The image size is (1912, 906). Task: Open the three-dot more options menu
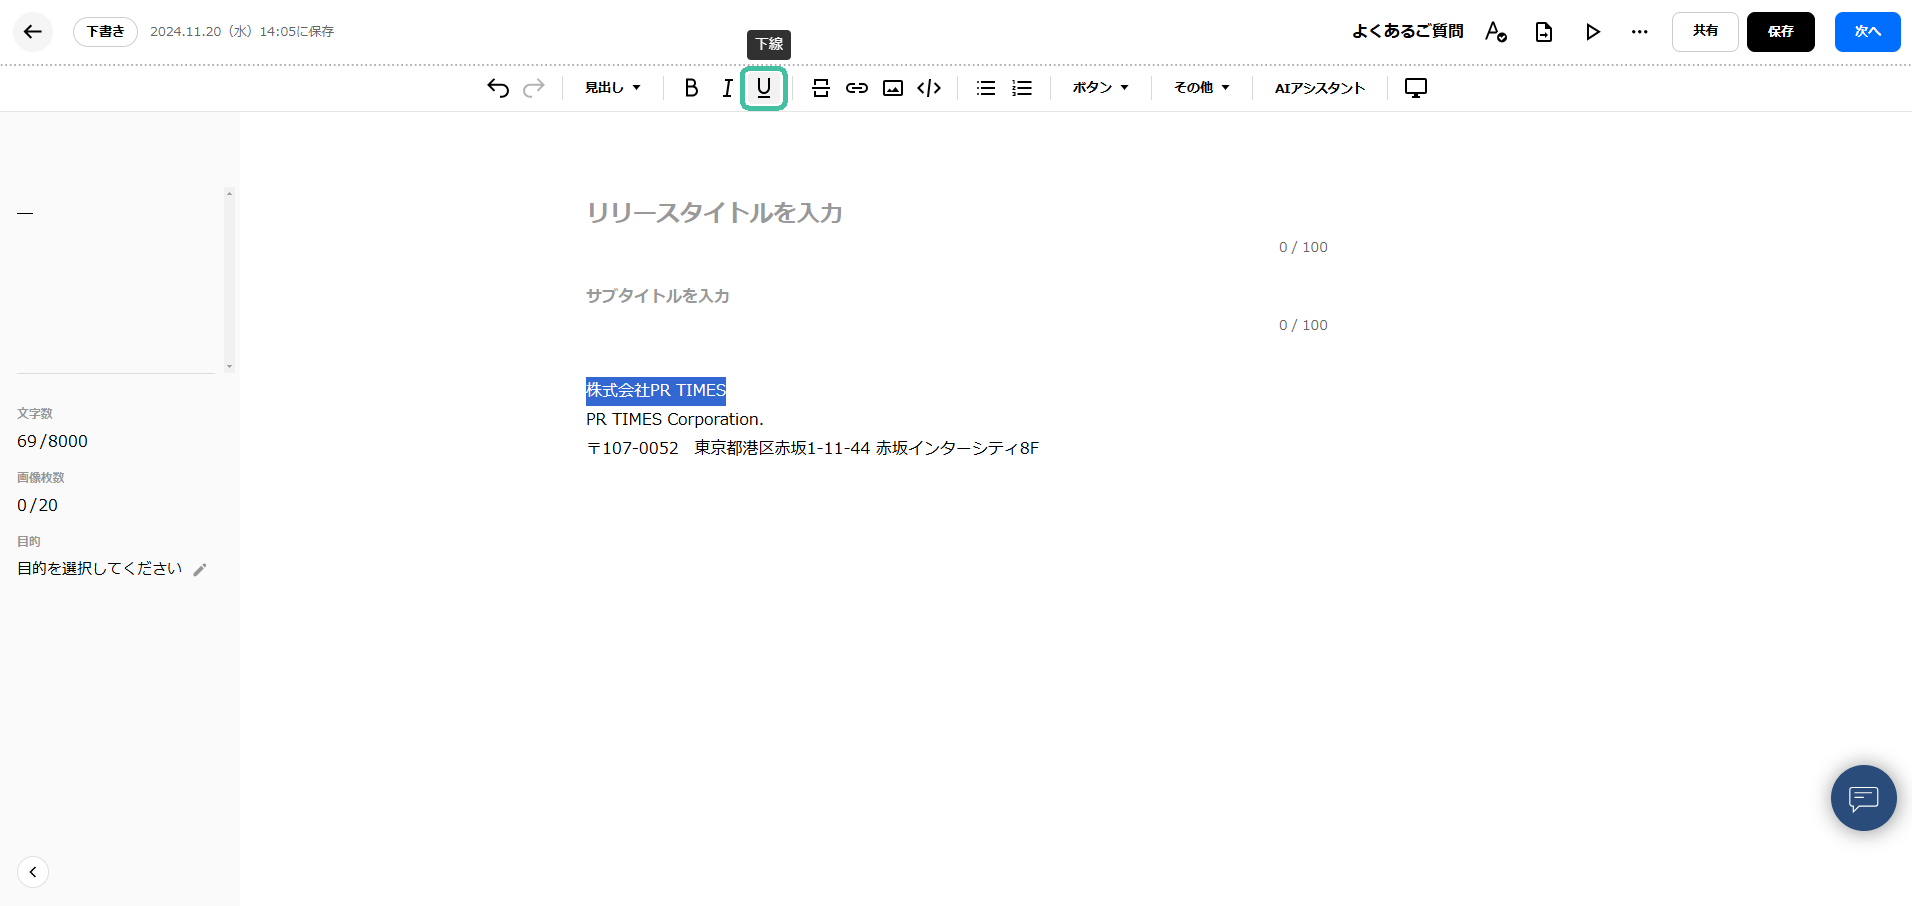(x=1639, y=32)
